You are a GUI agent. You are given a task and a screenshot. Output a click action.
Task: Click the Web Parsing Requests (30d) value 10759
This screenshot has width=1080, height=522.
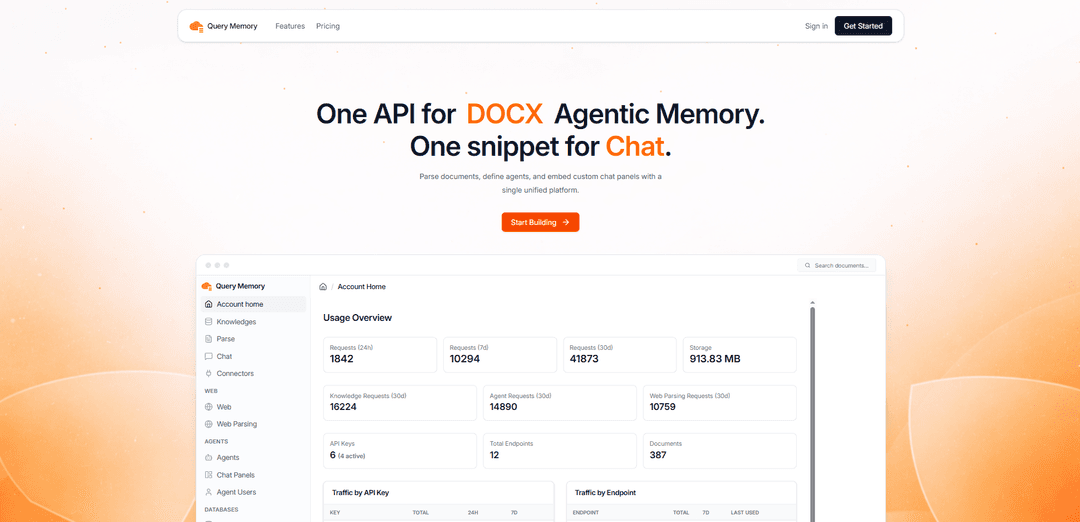click(x=663, y=407)
